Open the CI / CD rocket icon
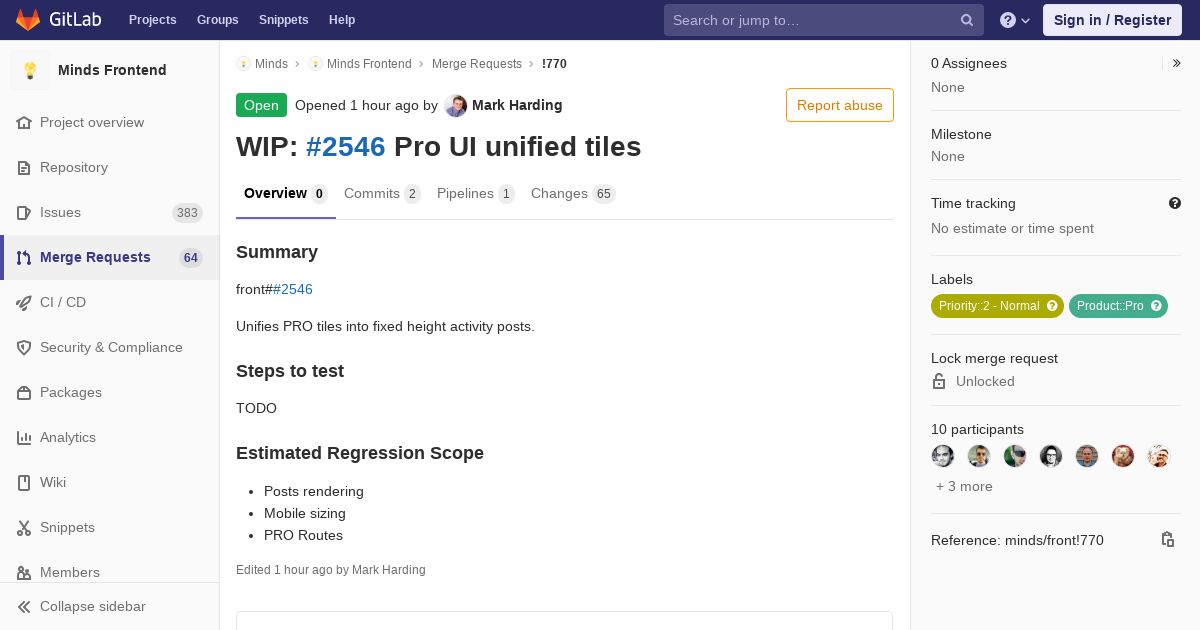 click(24, 302)
